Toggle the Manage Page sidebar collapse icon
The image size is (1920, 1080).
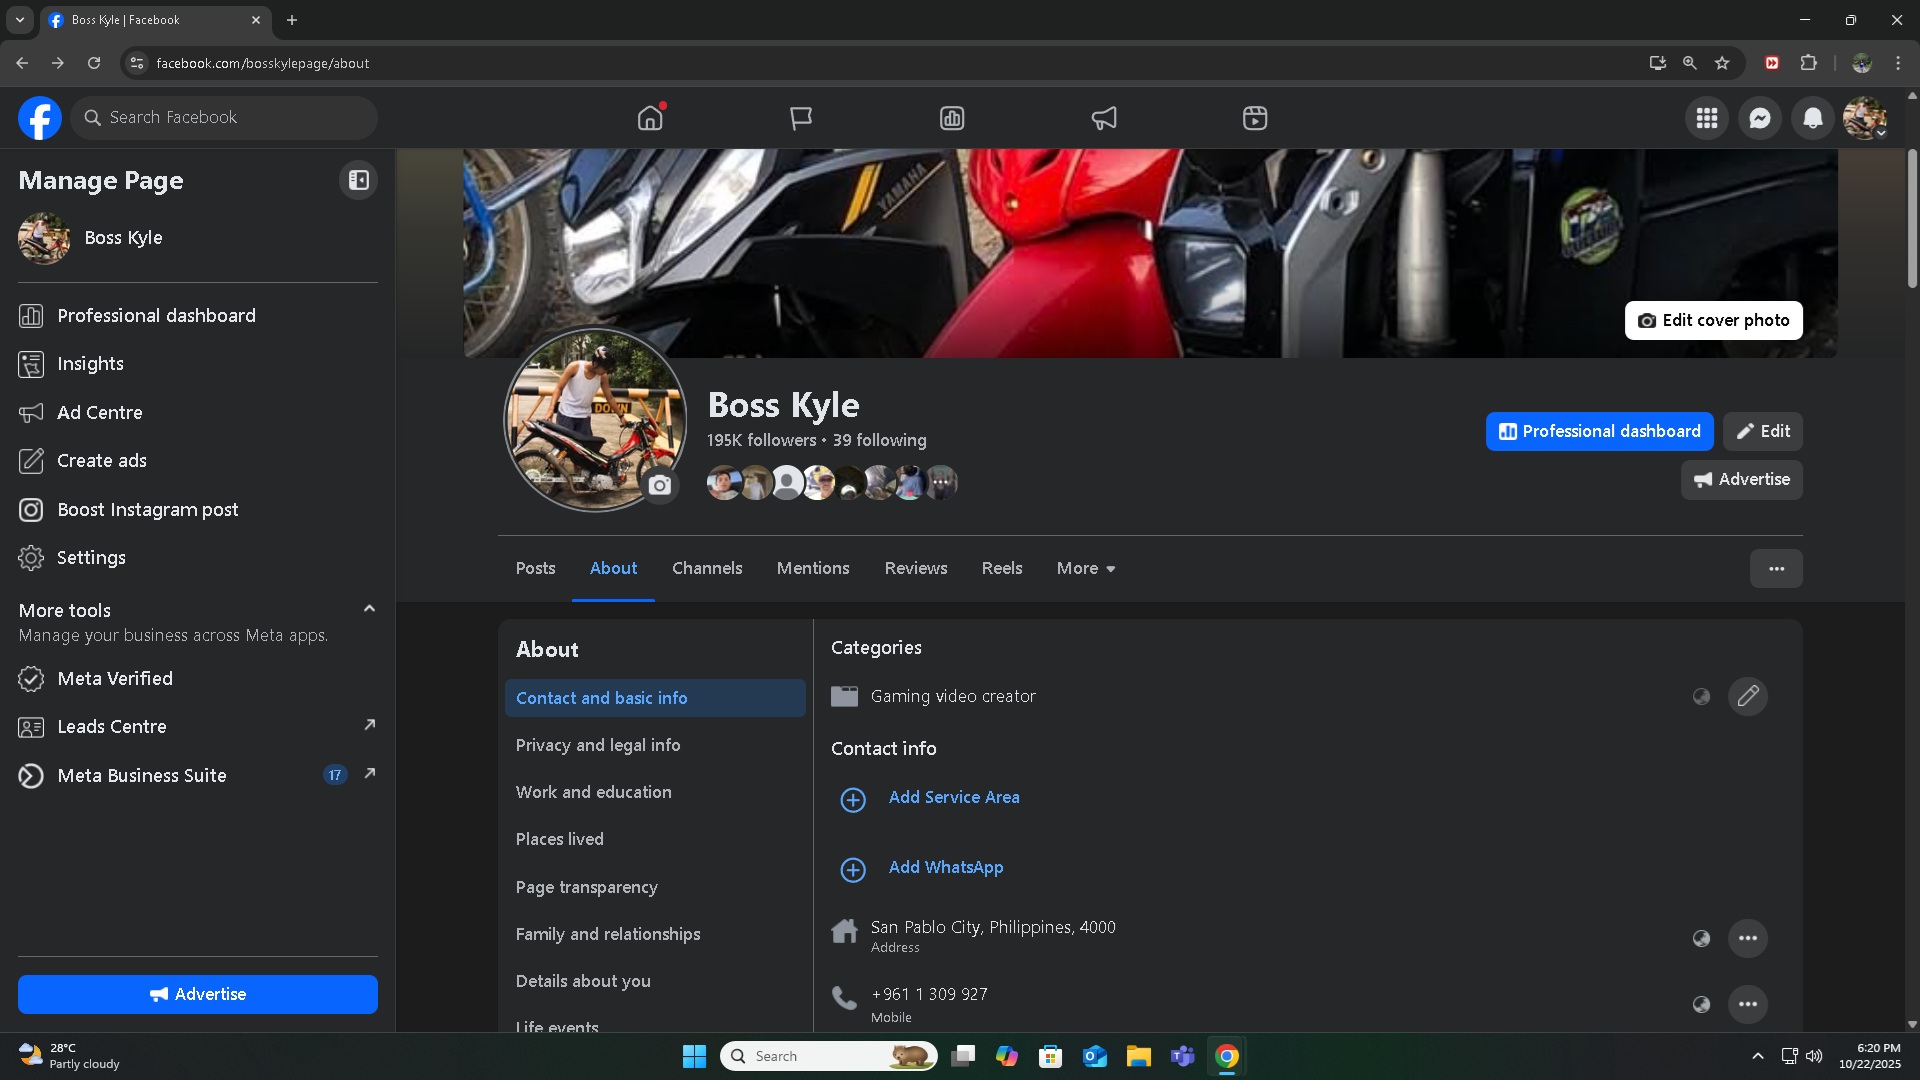[358, 180]
